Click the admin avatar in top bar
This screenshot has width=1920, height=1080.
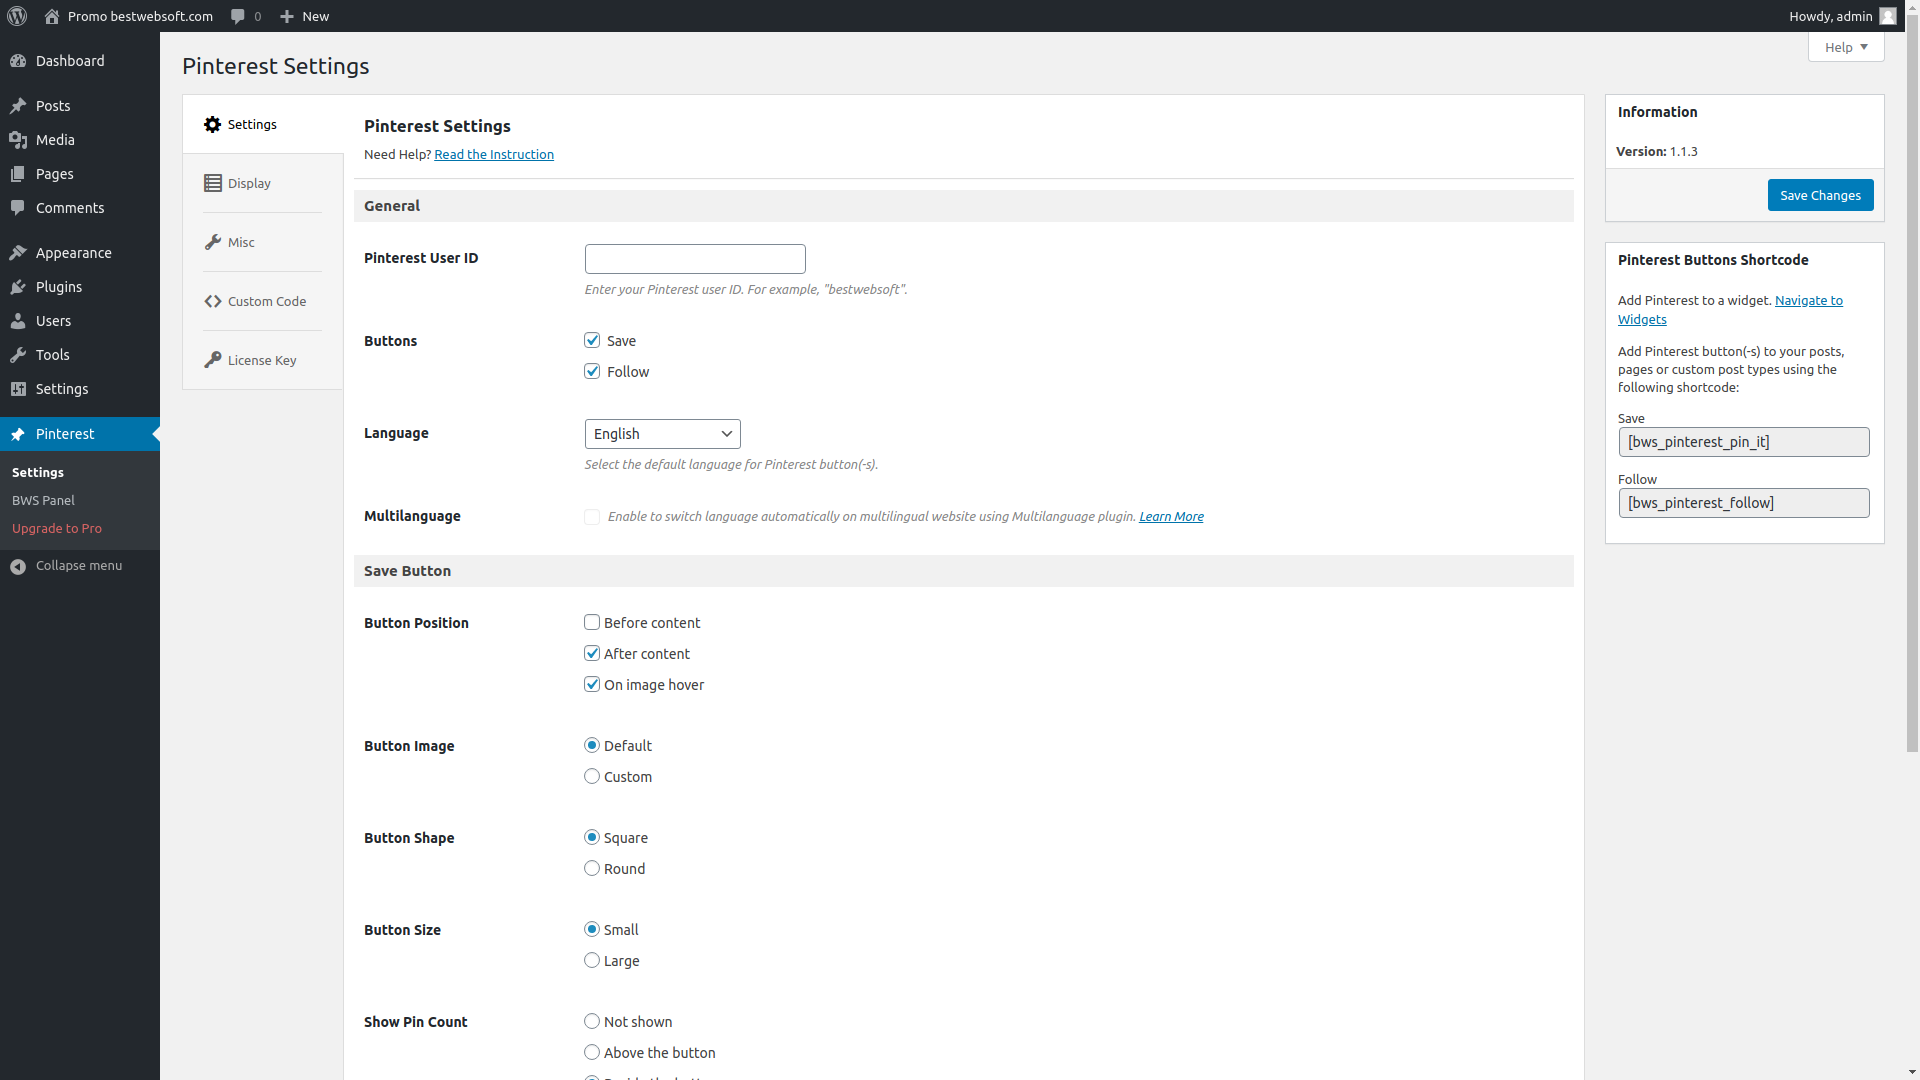click(x=1887, y=16)
